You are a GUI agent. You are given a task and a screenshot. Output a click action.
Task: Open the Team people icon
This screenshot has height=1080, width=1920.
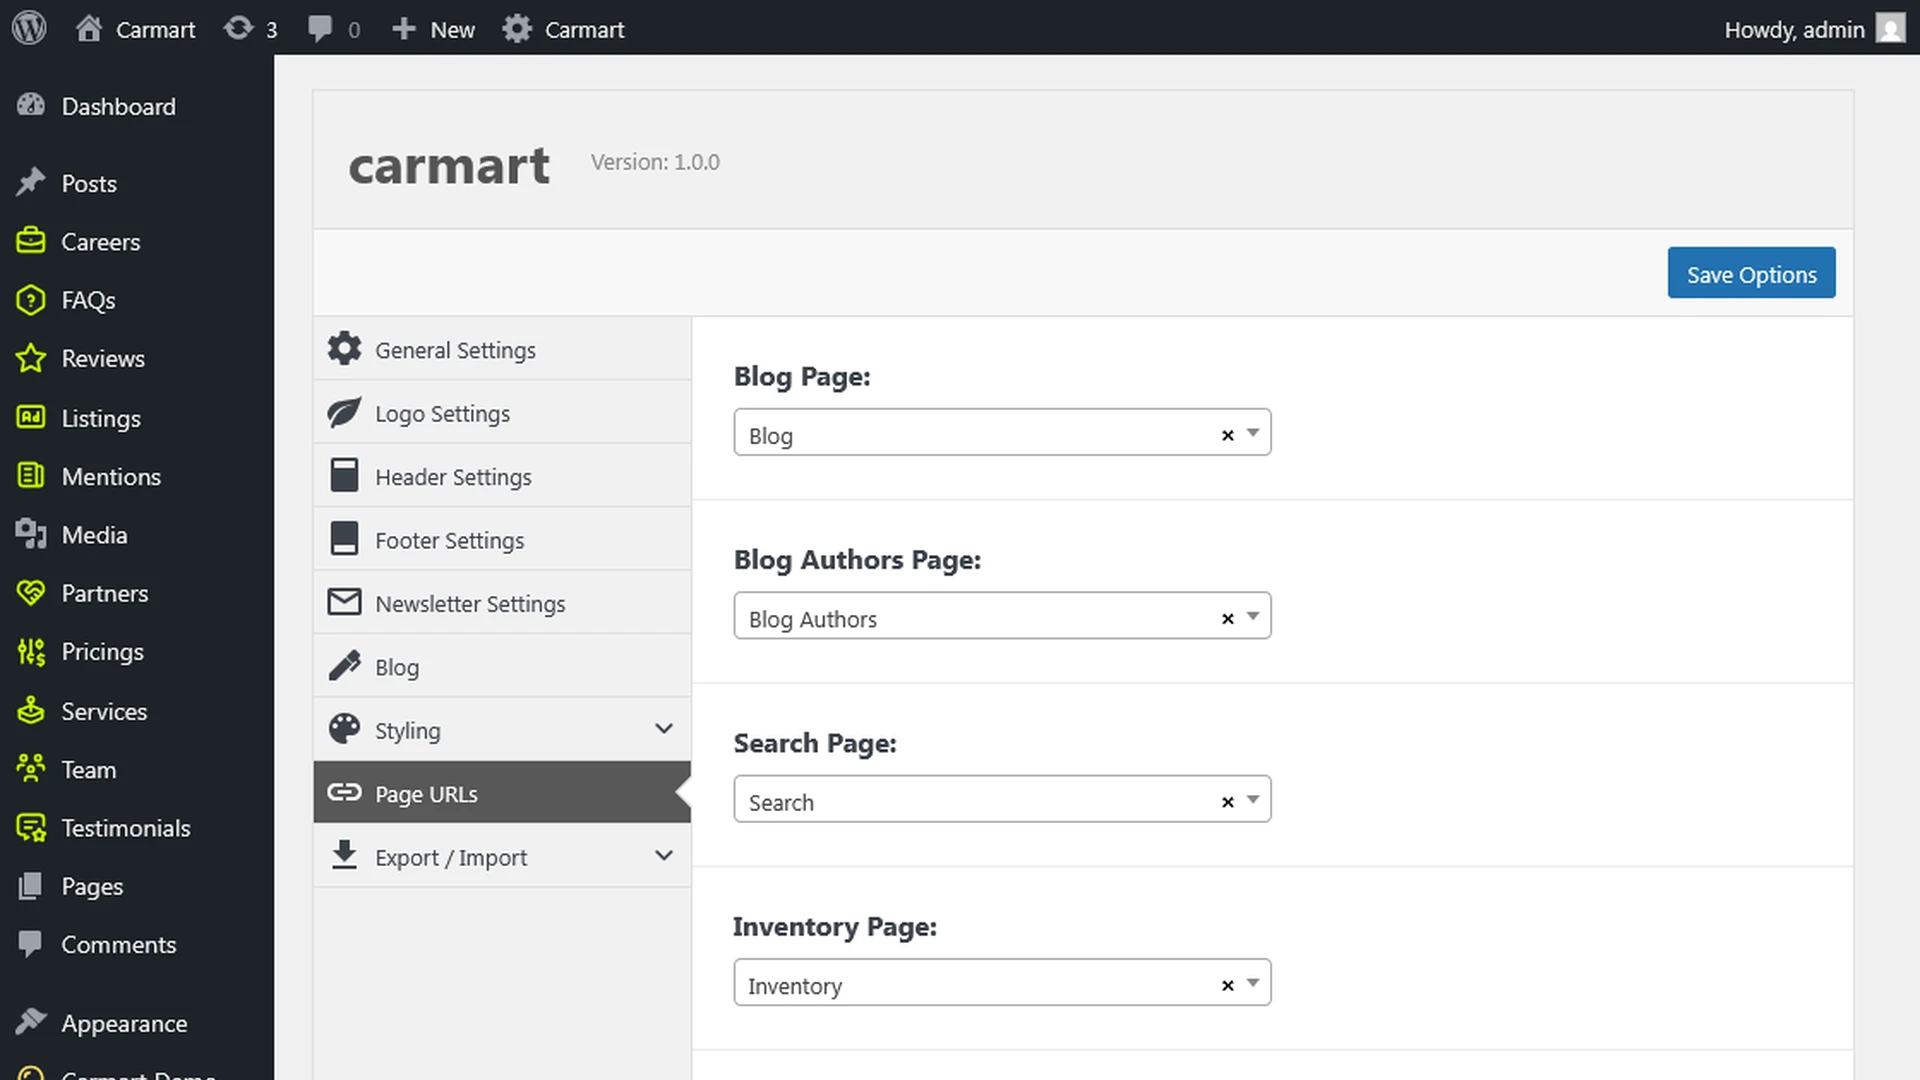31,769
